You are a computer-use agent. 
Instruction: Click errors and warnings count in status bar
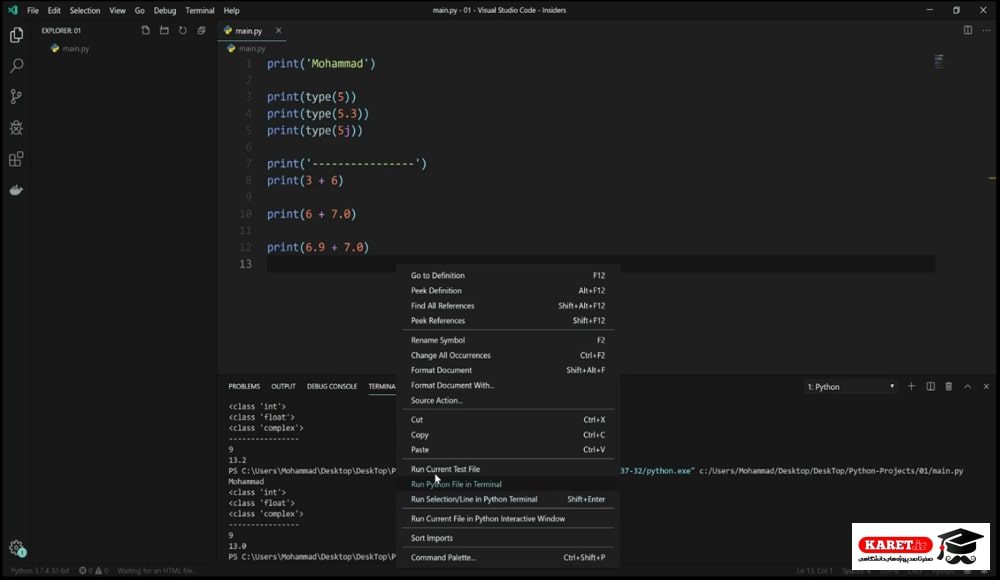93,570
